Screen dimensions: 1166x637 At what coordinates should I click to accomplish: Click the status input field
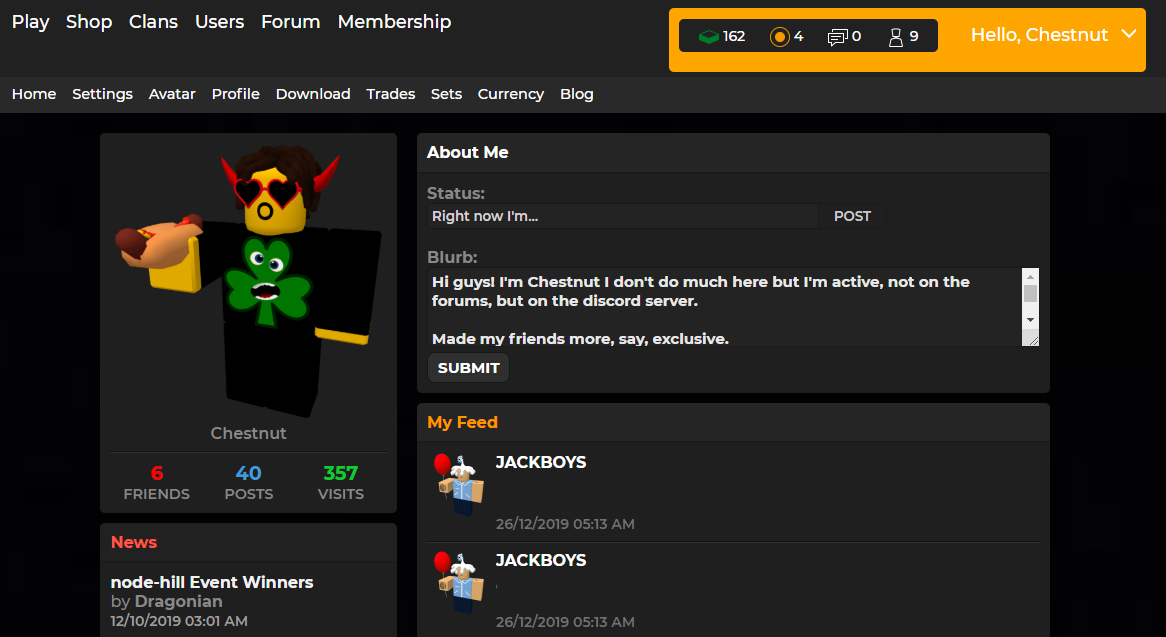pyautogui.click(x=623, y=216)
